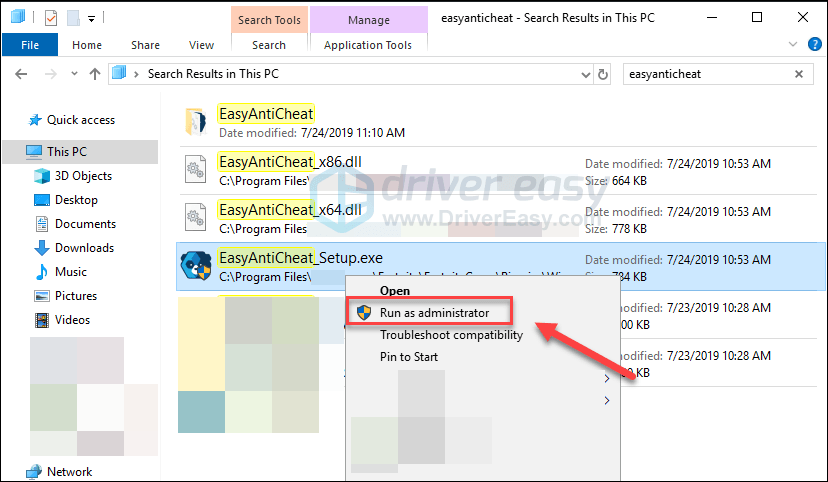This screenshot has width=828, height=482.
Task: Choose Run as administrator from context menu
Action: click(x=434, y=313)
